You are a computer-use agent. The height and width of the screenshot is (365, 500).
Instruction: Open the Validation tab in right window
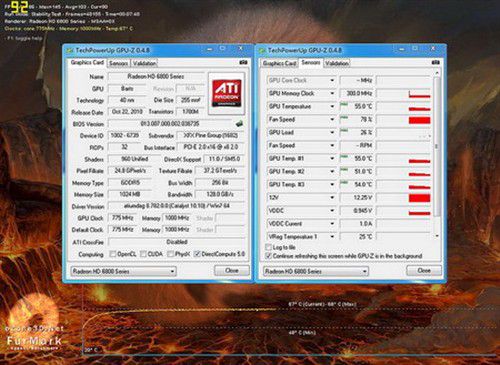pos(337,63)
